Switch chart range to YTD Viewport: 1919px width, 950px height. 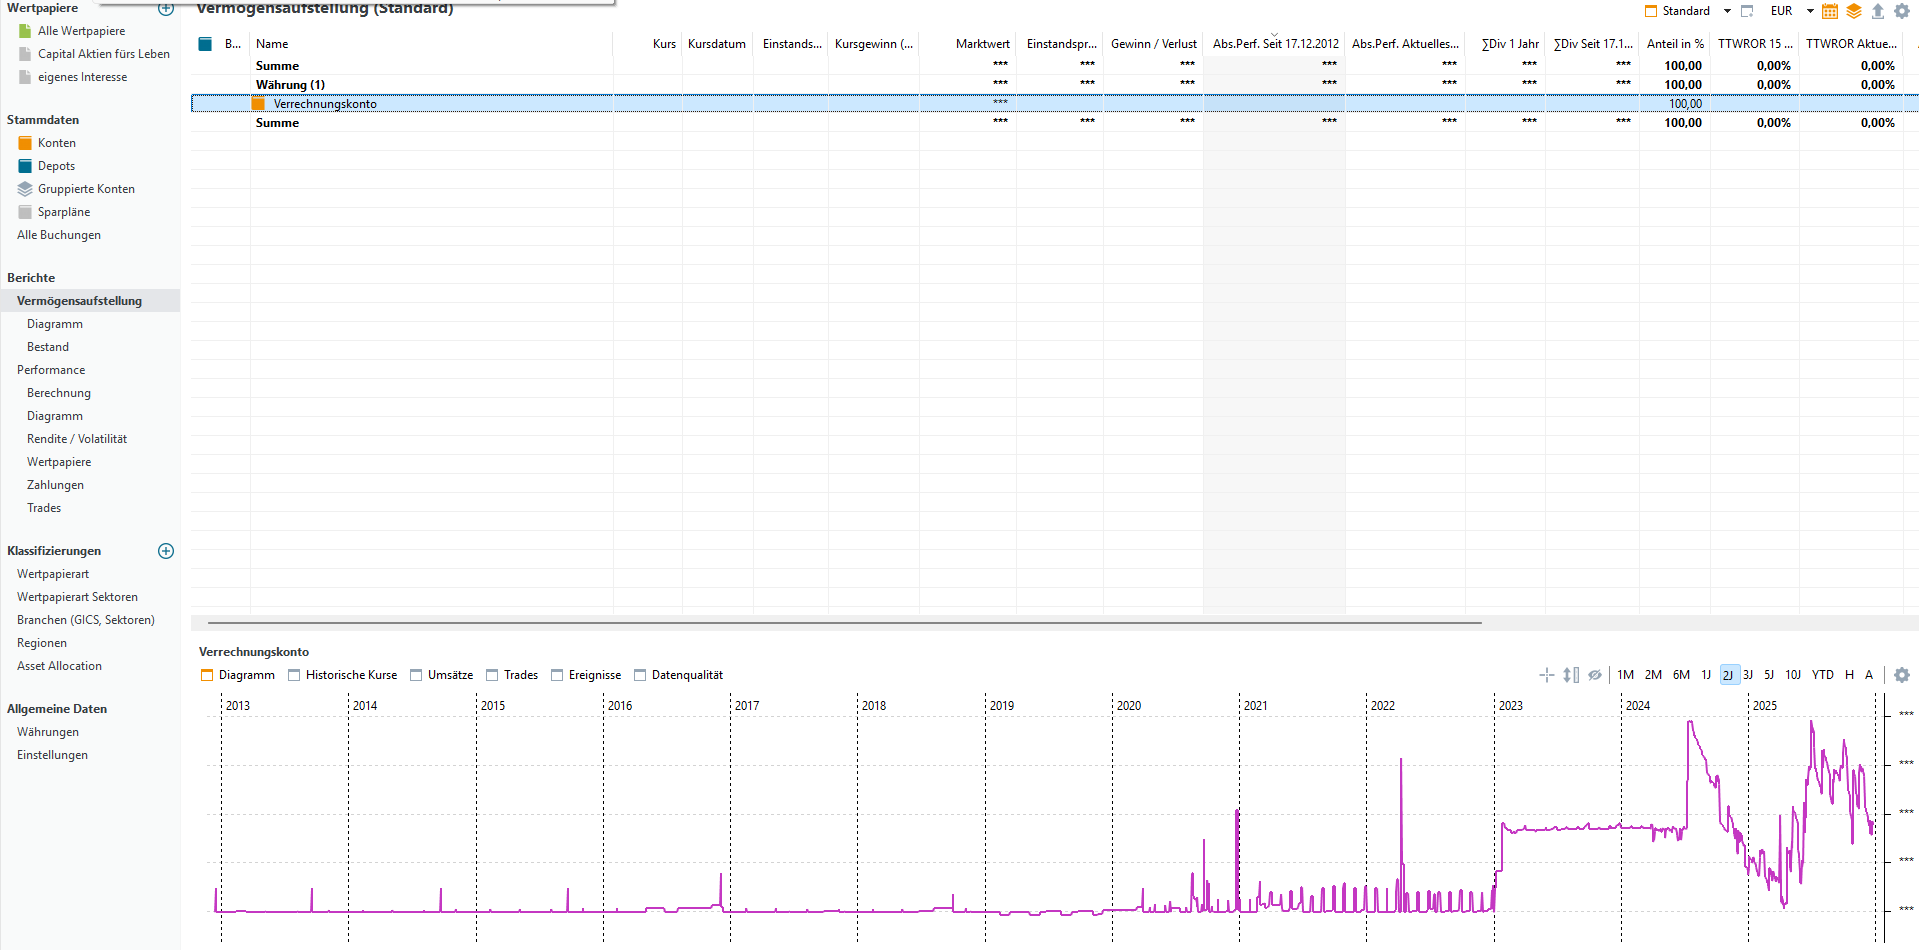coord(1822,675)
